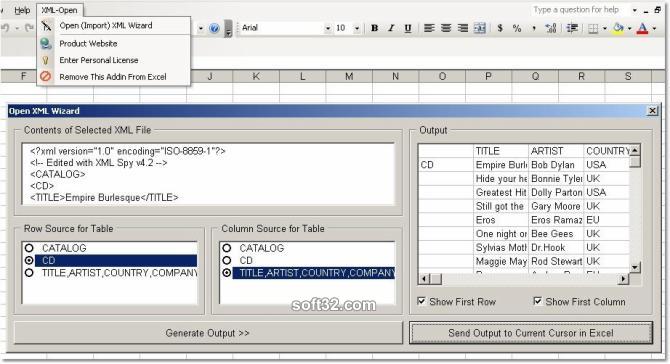670x364 pixels.
Task: Click the Increase Decimal icon
Action: coord(551,28)
